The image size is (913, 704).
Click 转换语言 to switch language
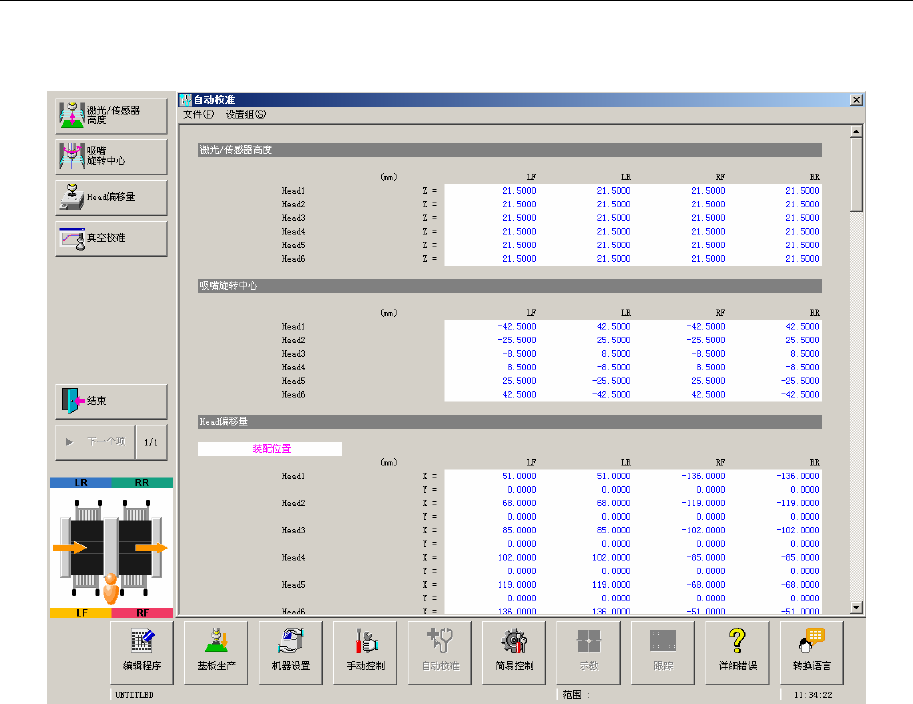pos(811,649)
